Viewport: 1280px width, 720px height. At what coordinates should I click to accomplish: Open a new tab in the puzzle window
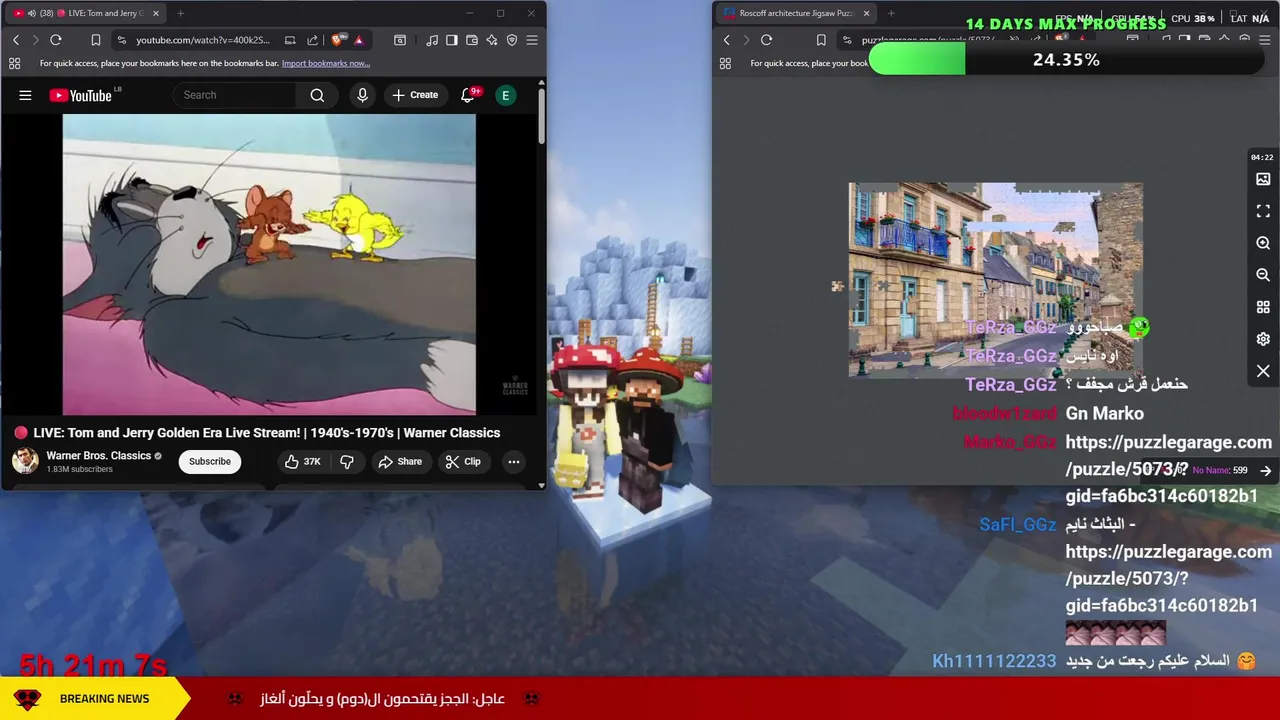tap(891, 13)
